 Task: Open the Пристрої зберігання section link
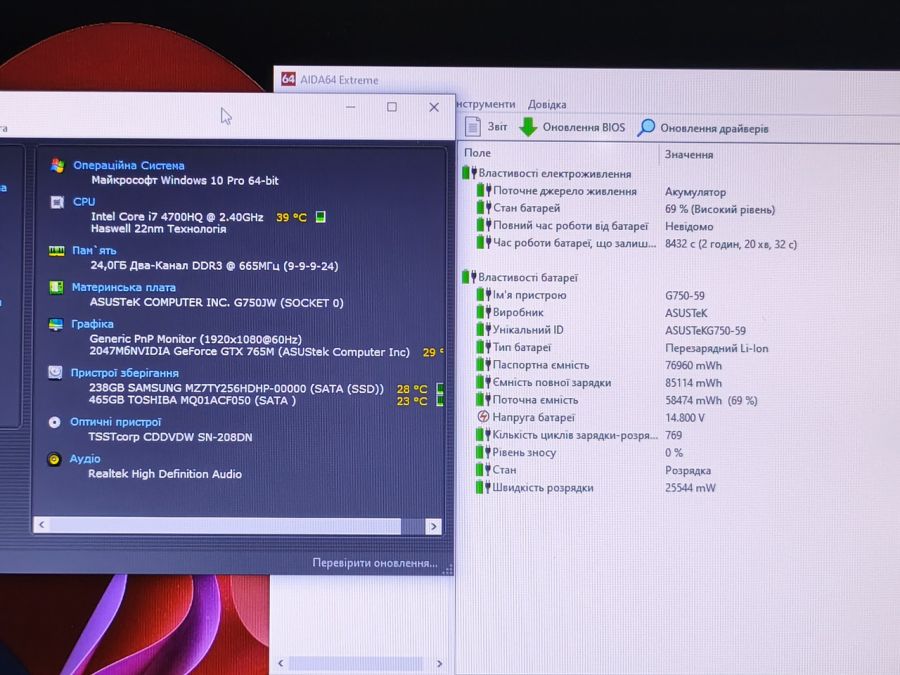click(x=125, y=373)
